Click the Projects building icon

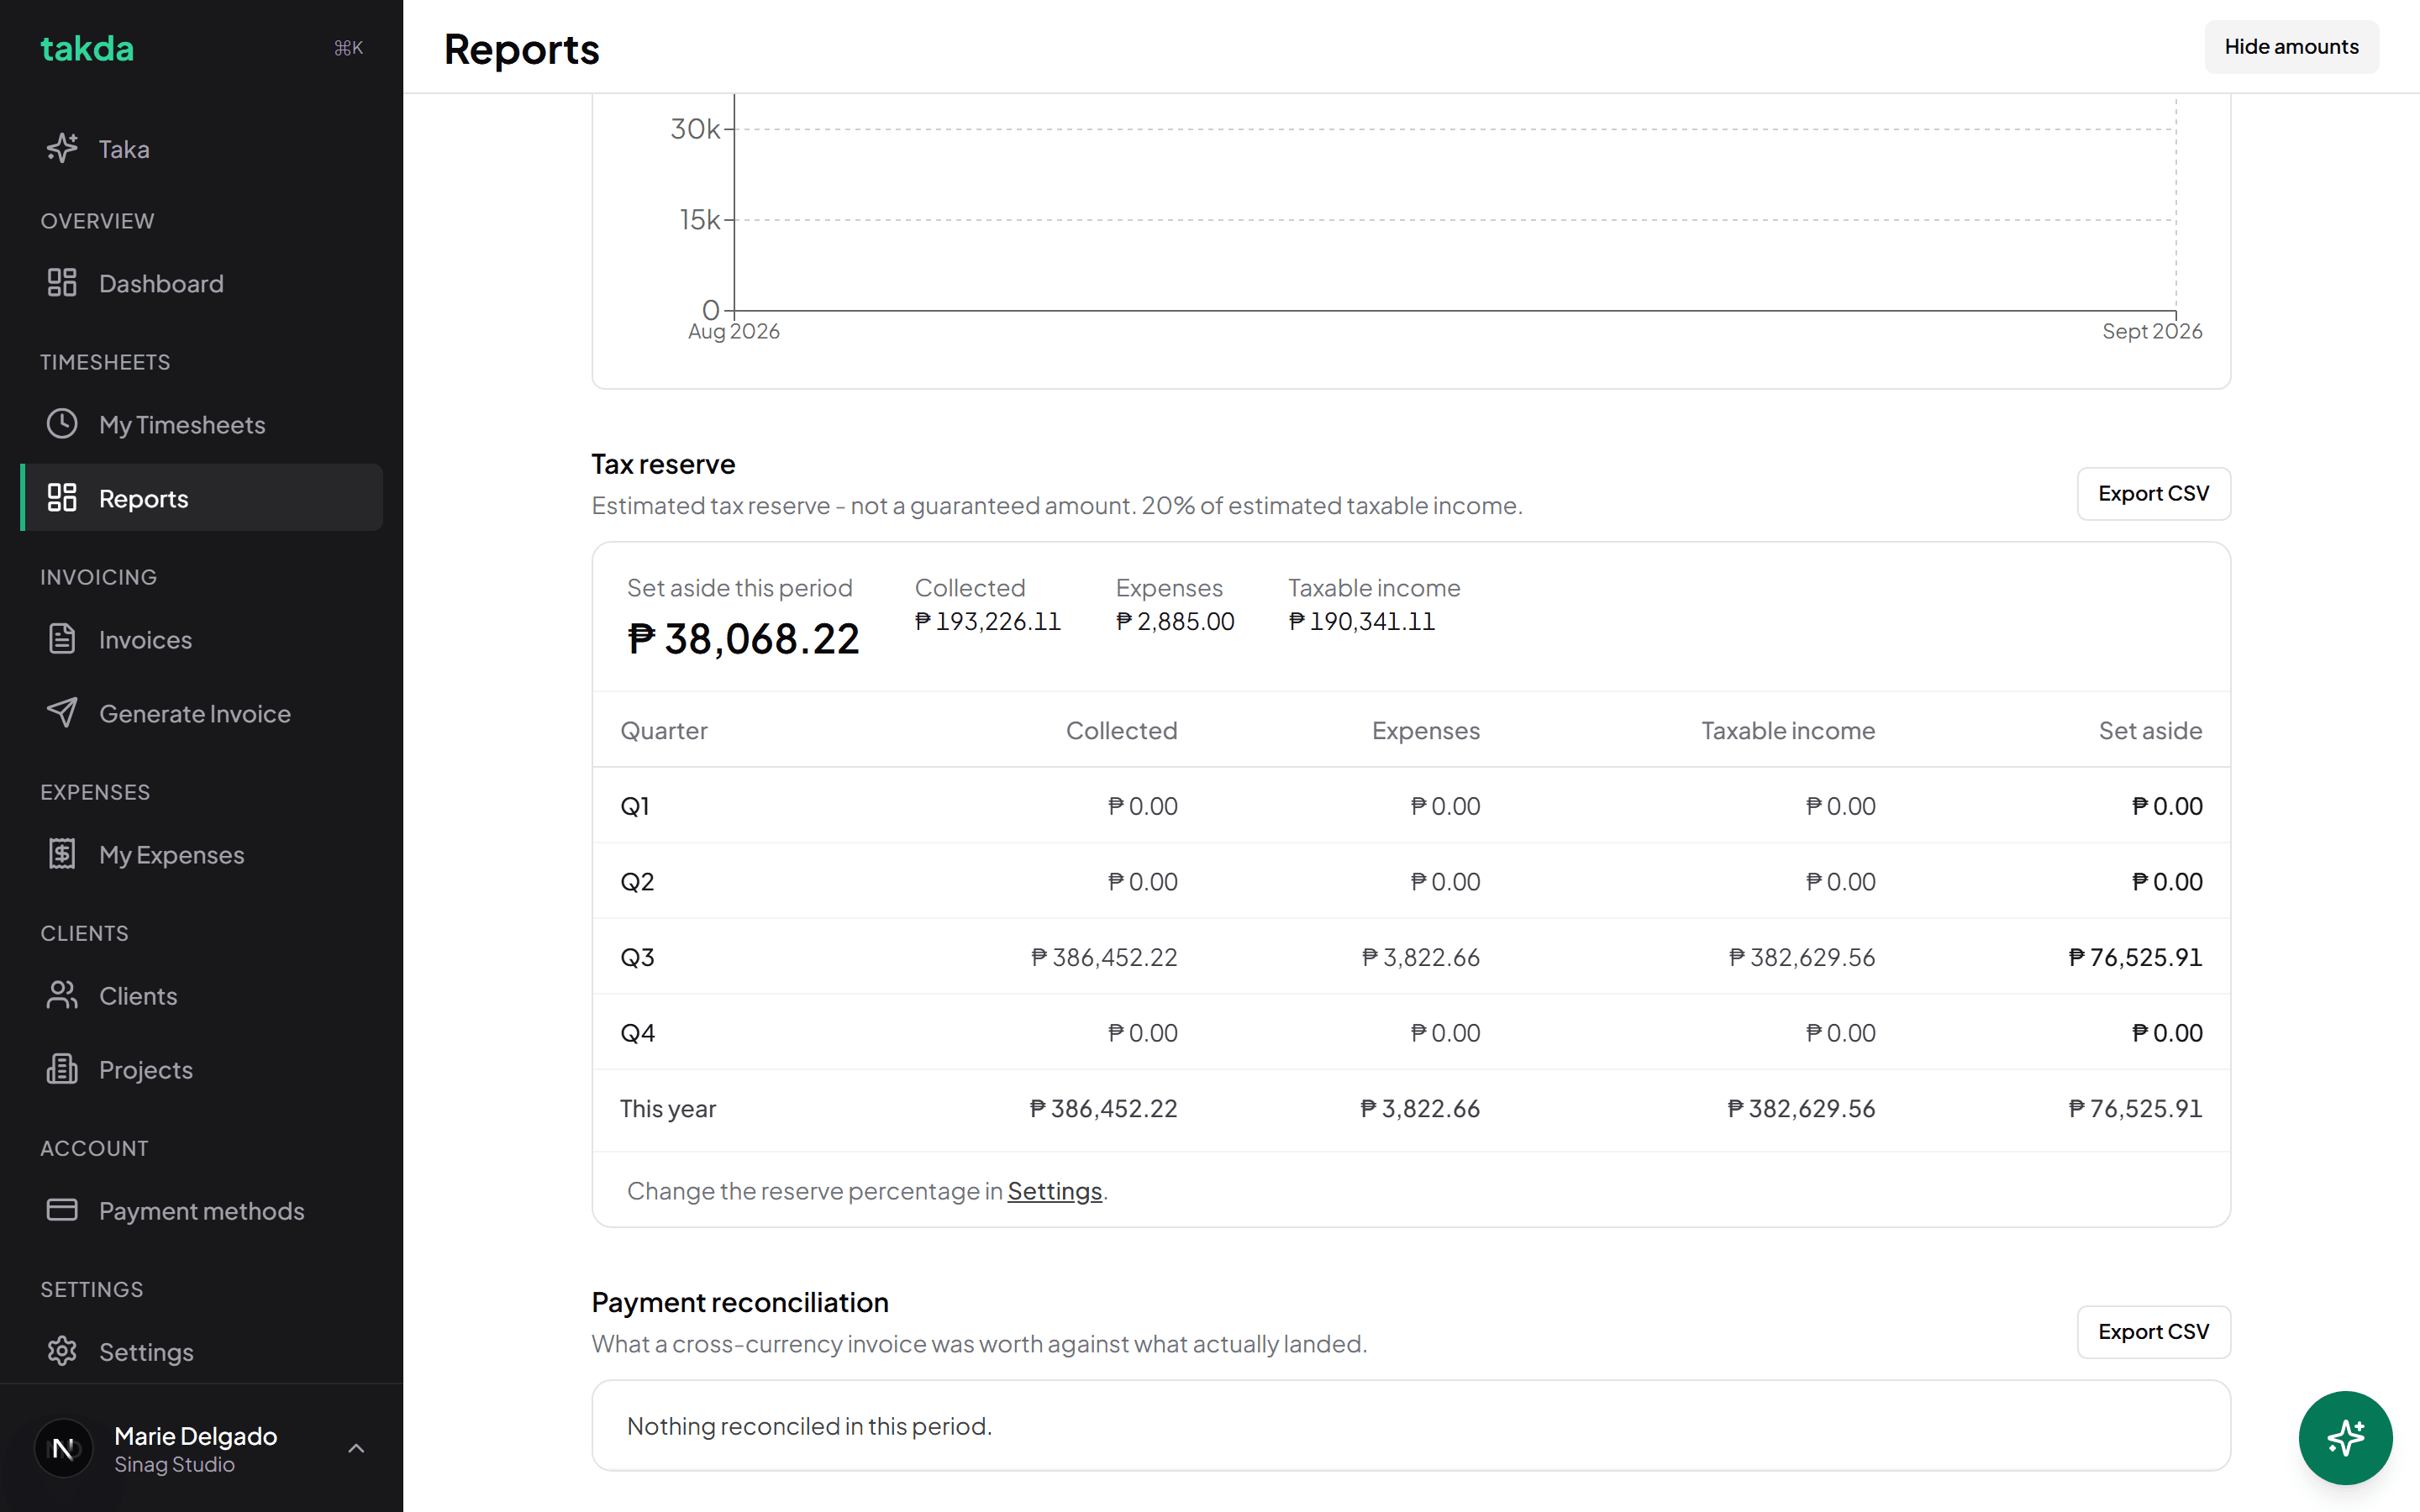(62, 1069)
